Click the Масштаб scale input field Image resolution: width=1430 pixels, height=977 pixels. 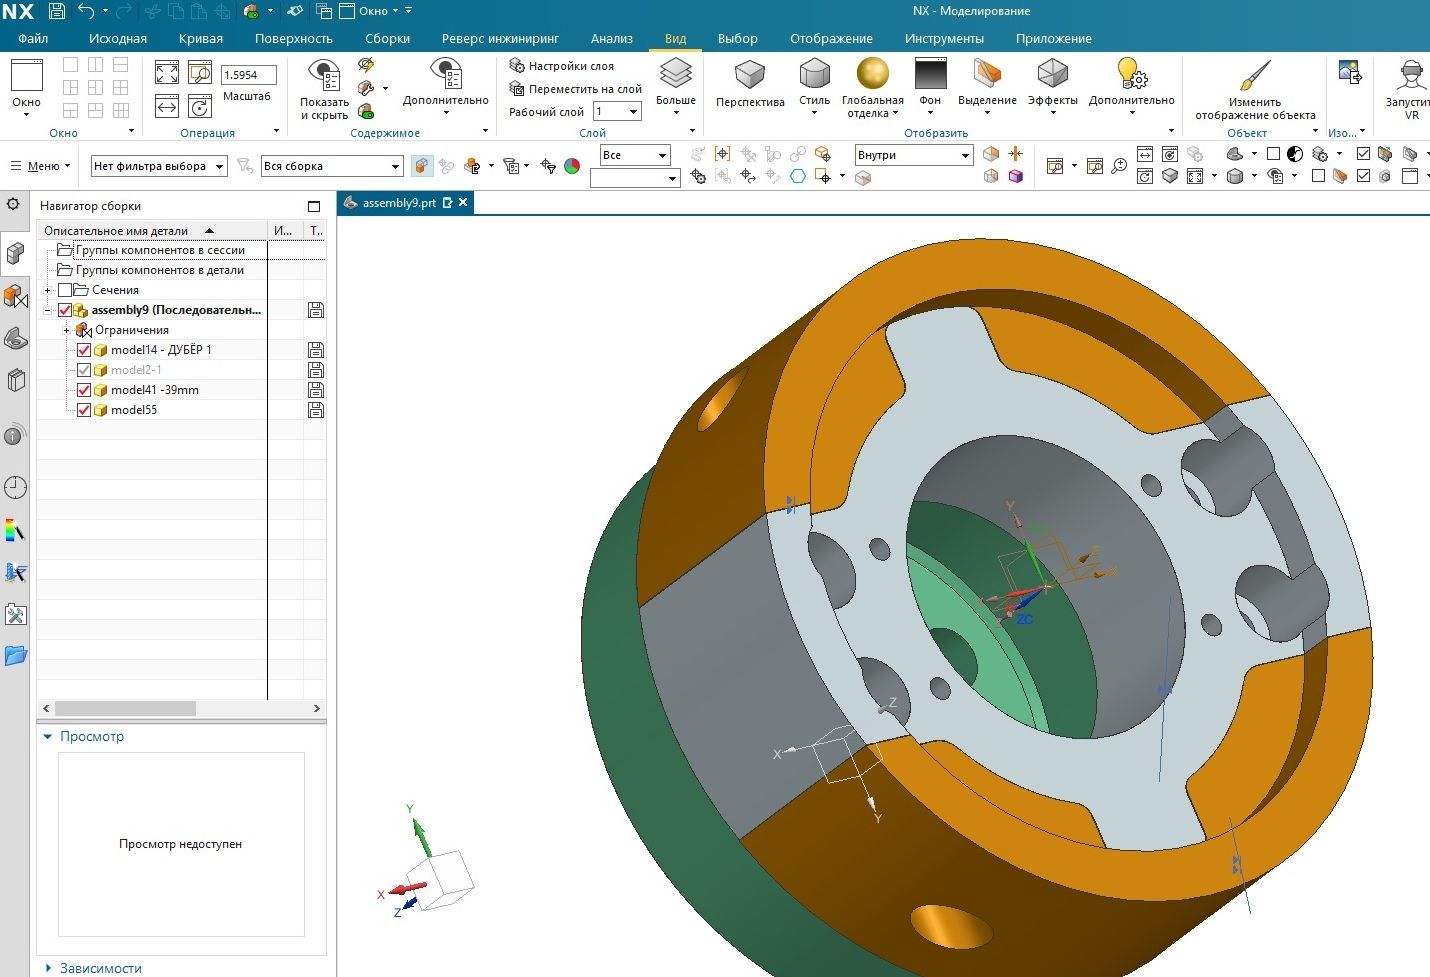coord(247,75)
